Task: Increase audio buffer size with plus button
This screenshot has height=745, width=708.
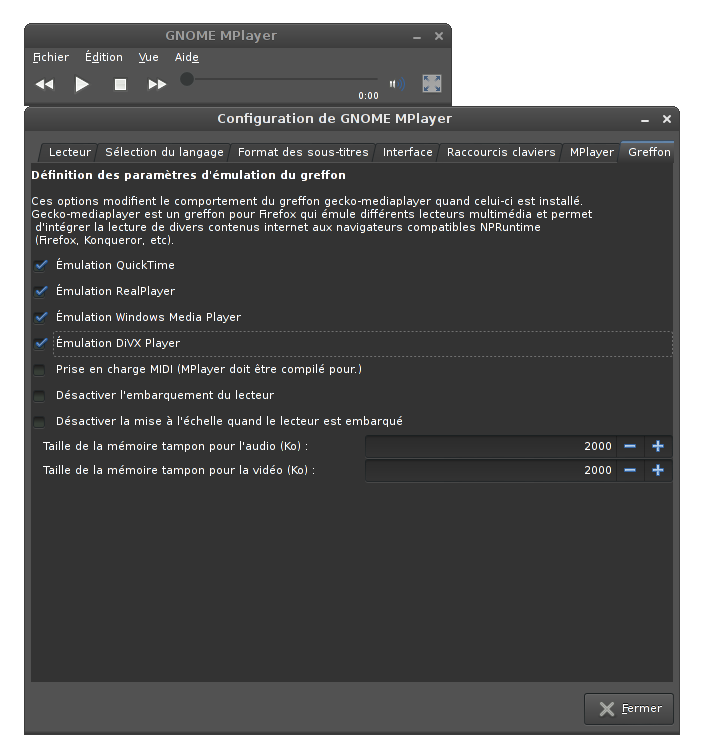Action: (658, 447)
